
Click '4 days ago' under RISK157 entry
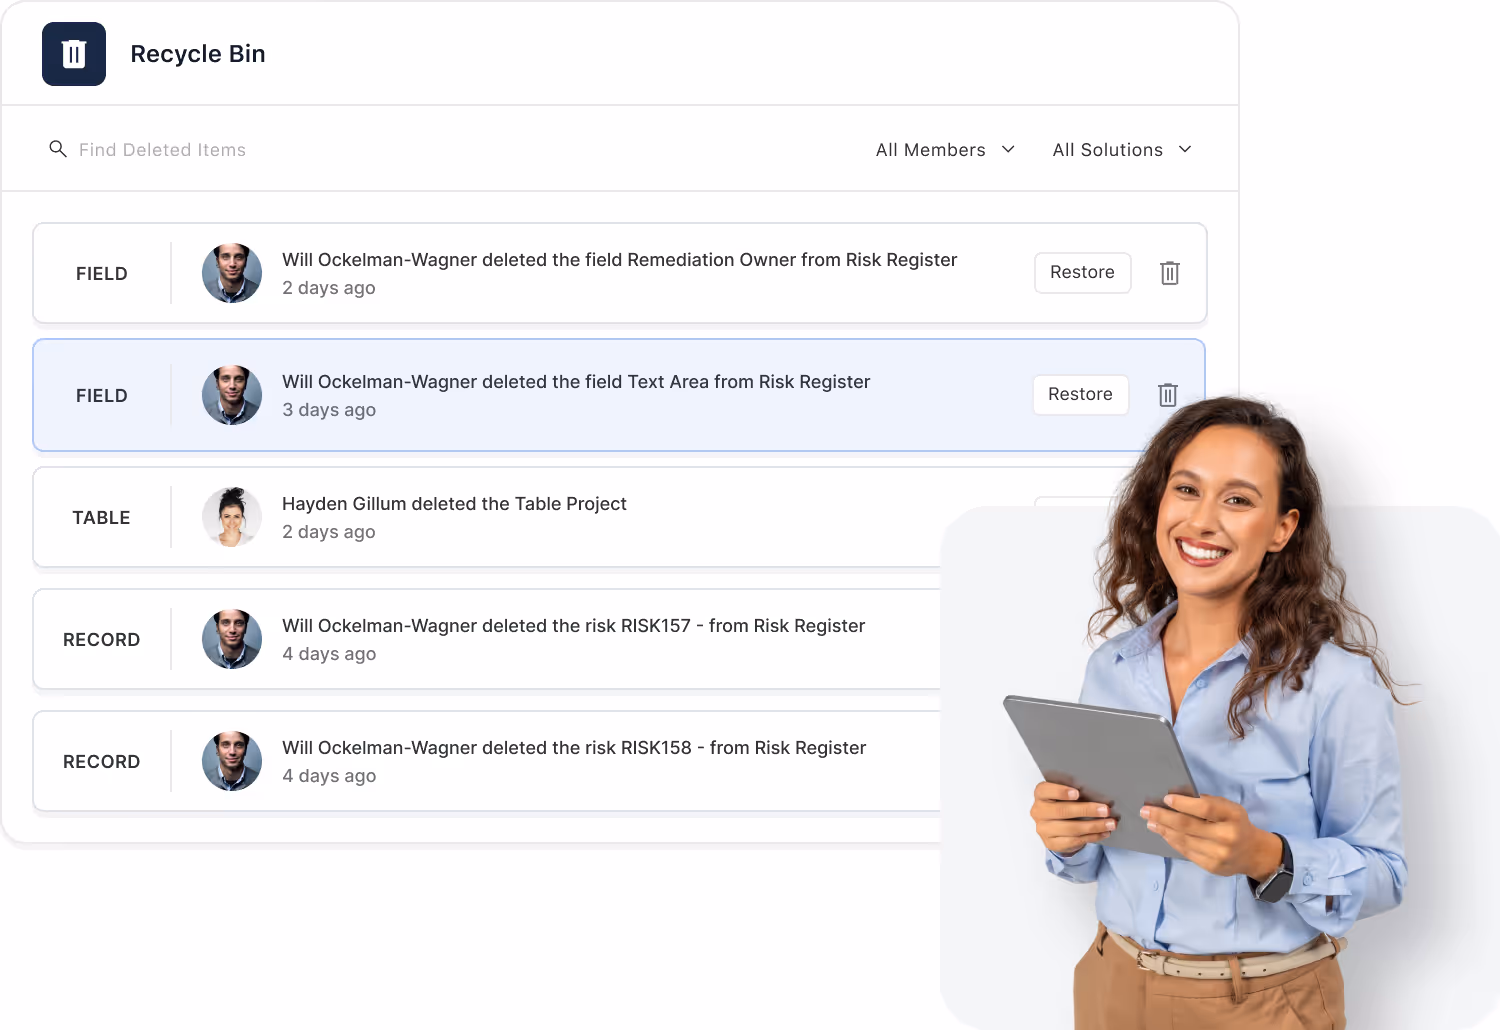[x=329, y=654]
